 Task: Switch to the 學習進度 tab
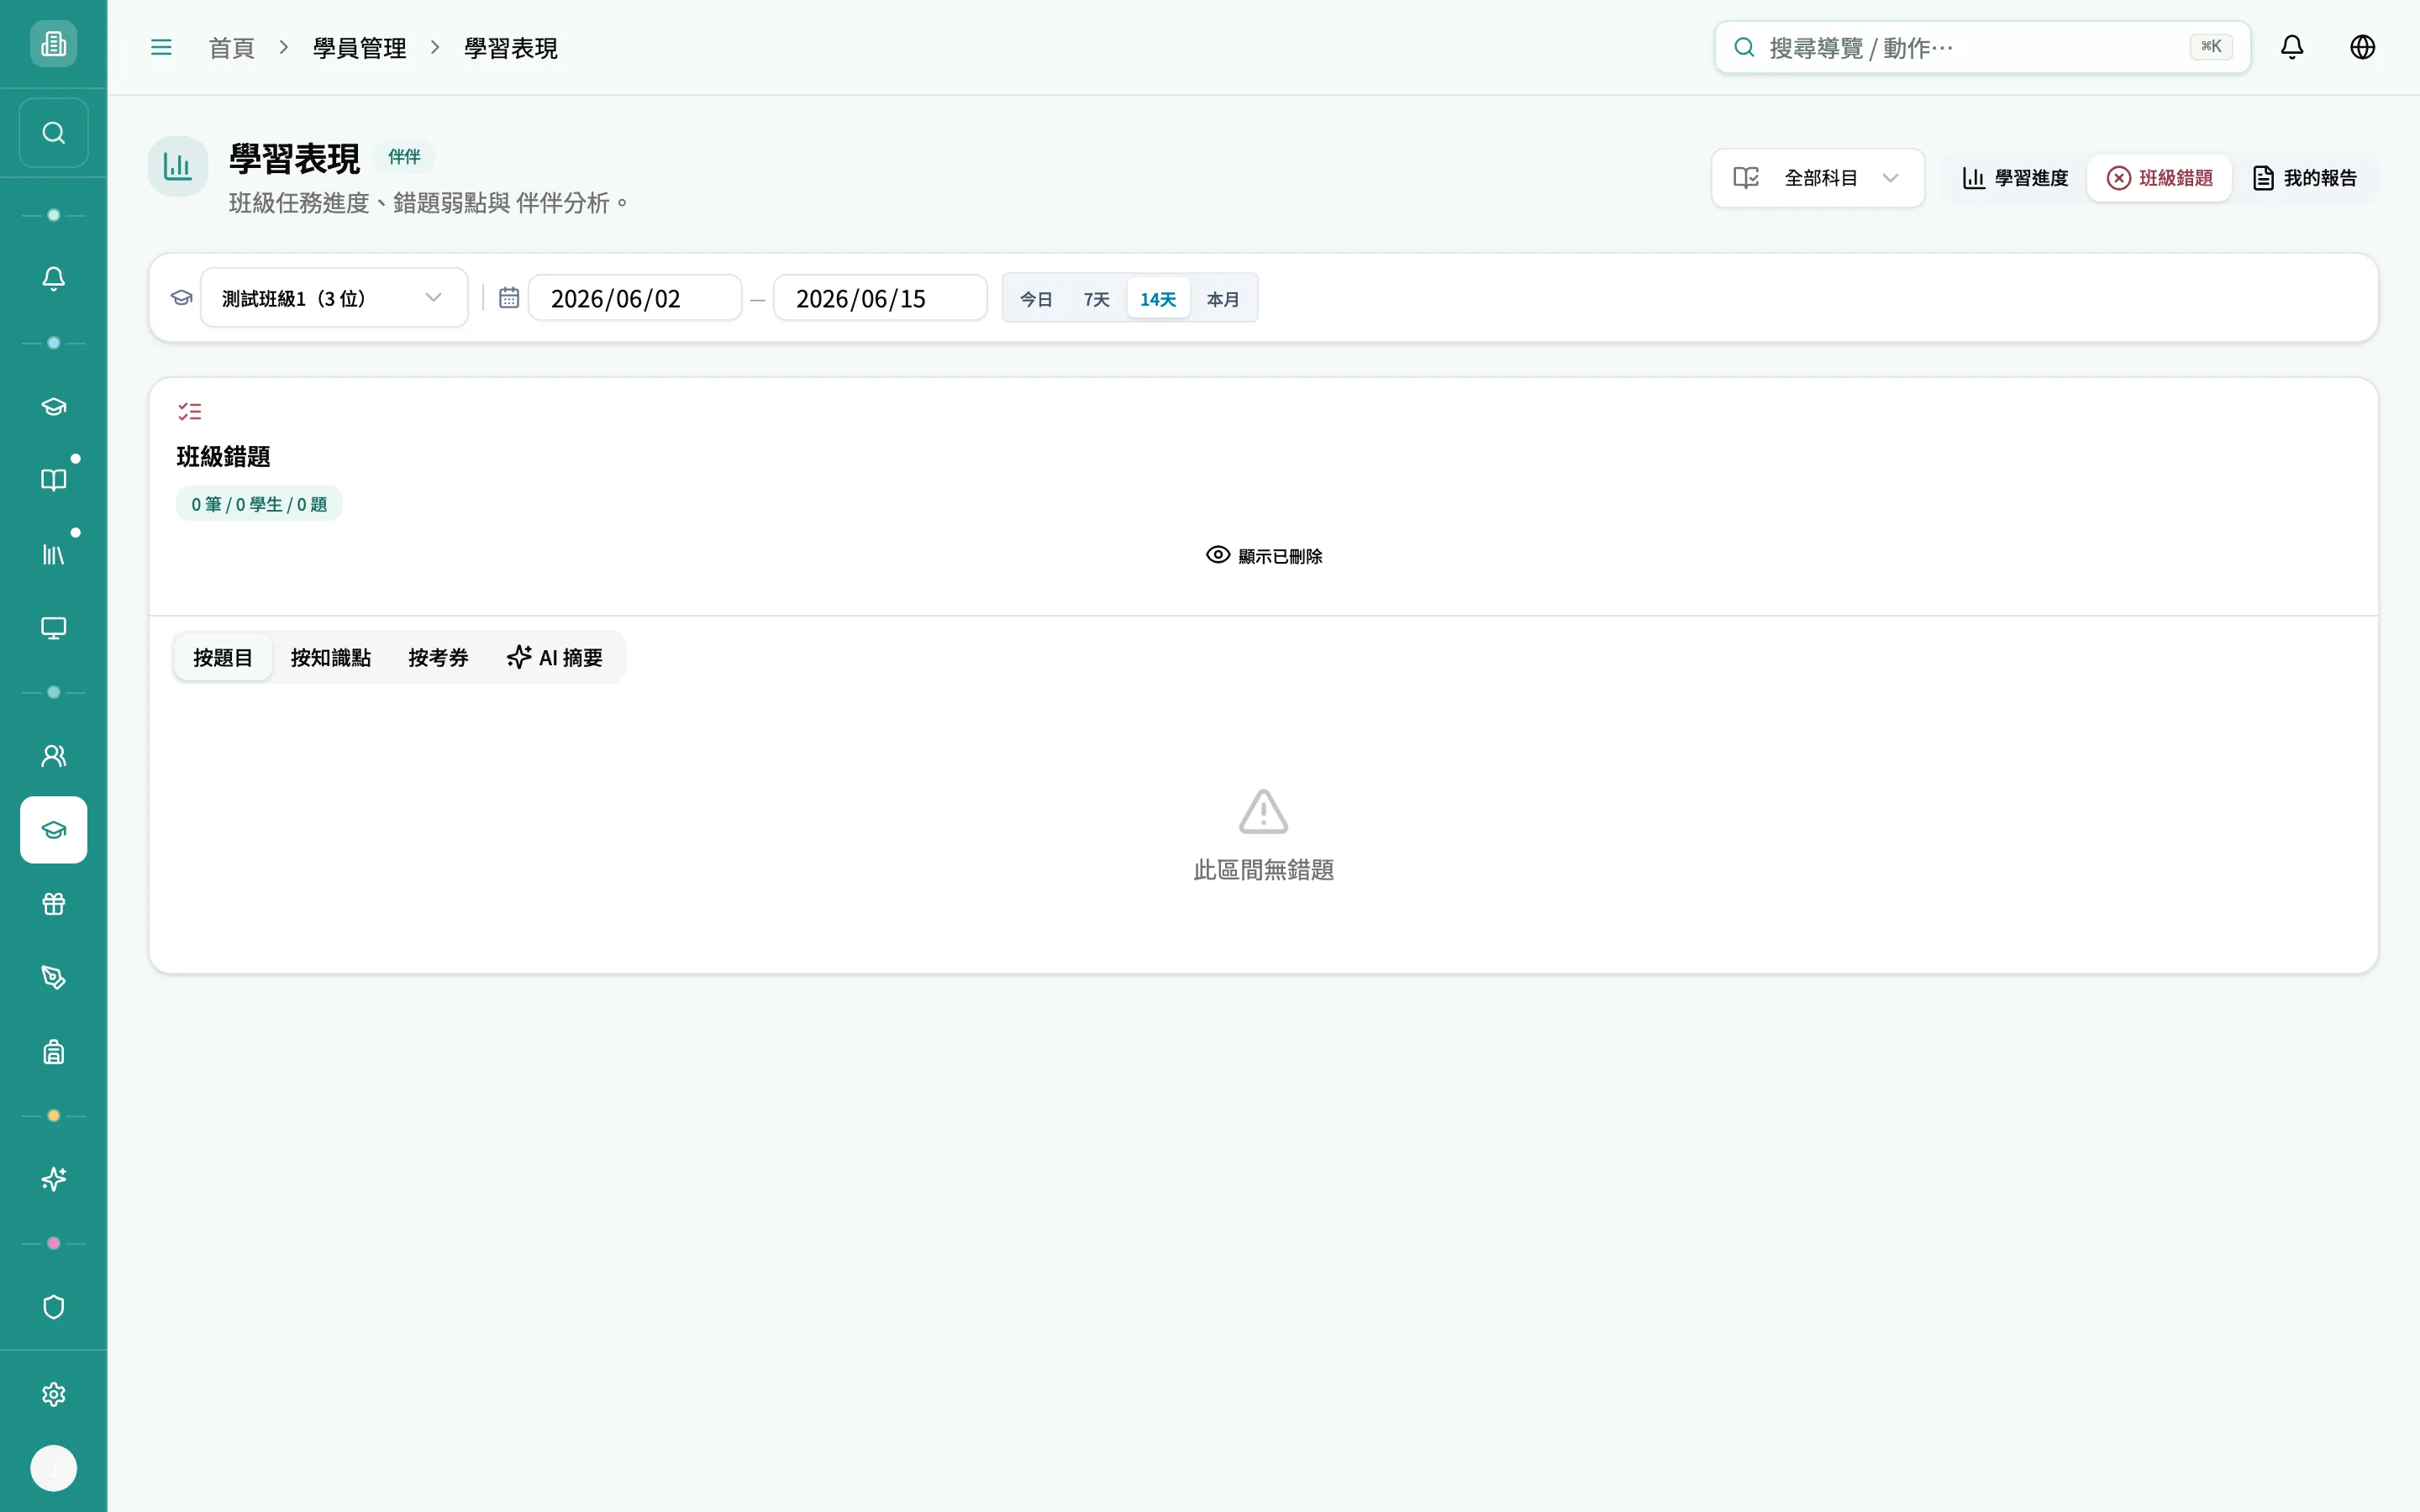[x=2015, y=178]
